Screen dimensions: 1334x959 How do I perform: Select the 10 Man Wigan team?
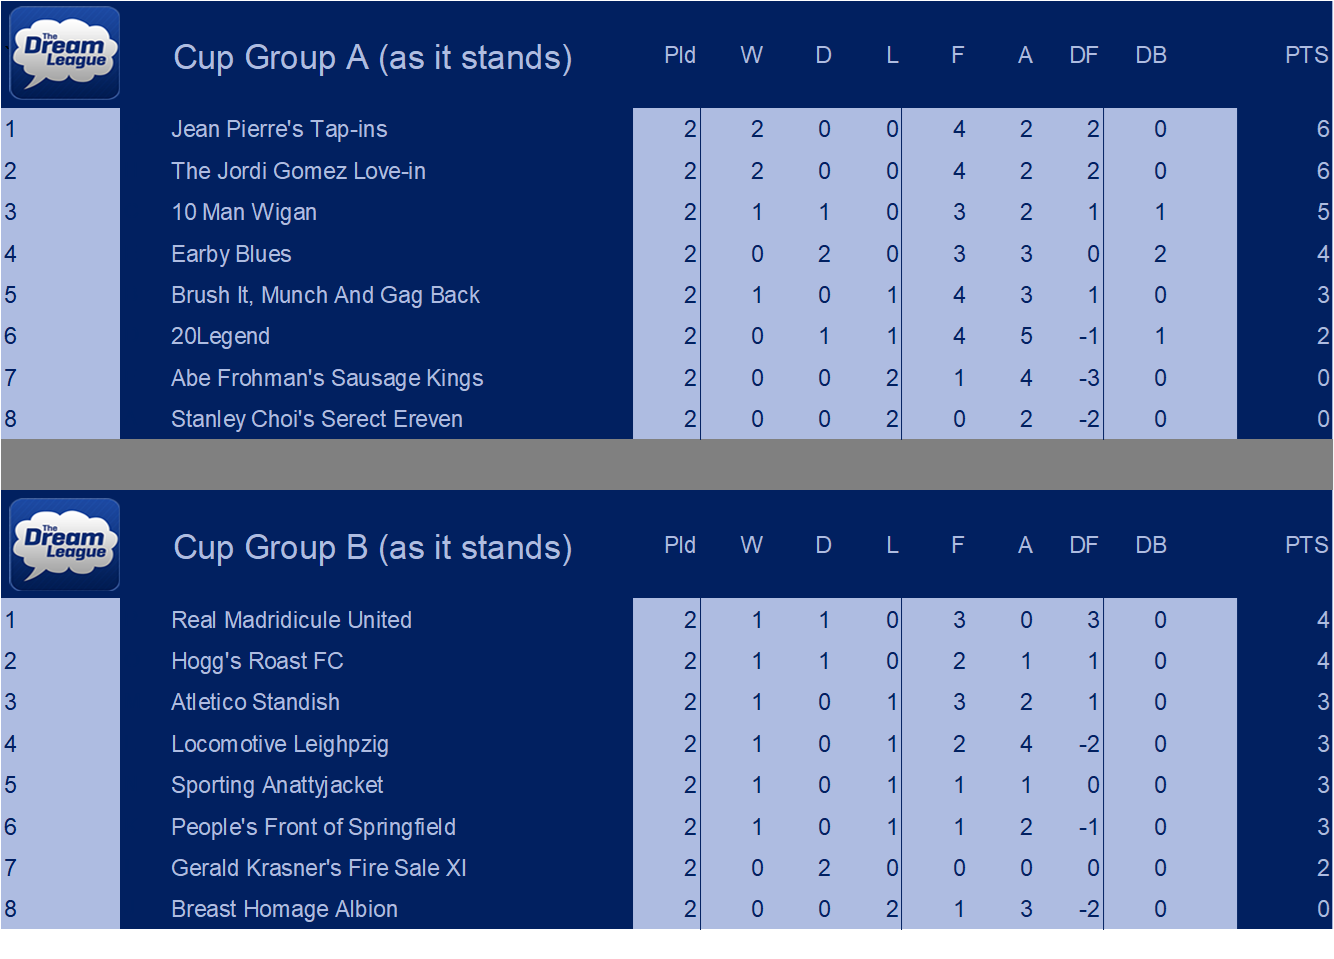tap(244, 212)
